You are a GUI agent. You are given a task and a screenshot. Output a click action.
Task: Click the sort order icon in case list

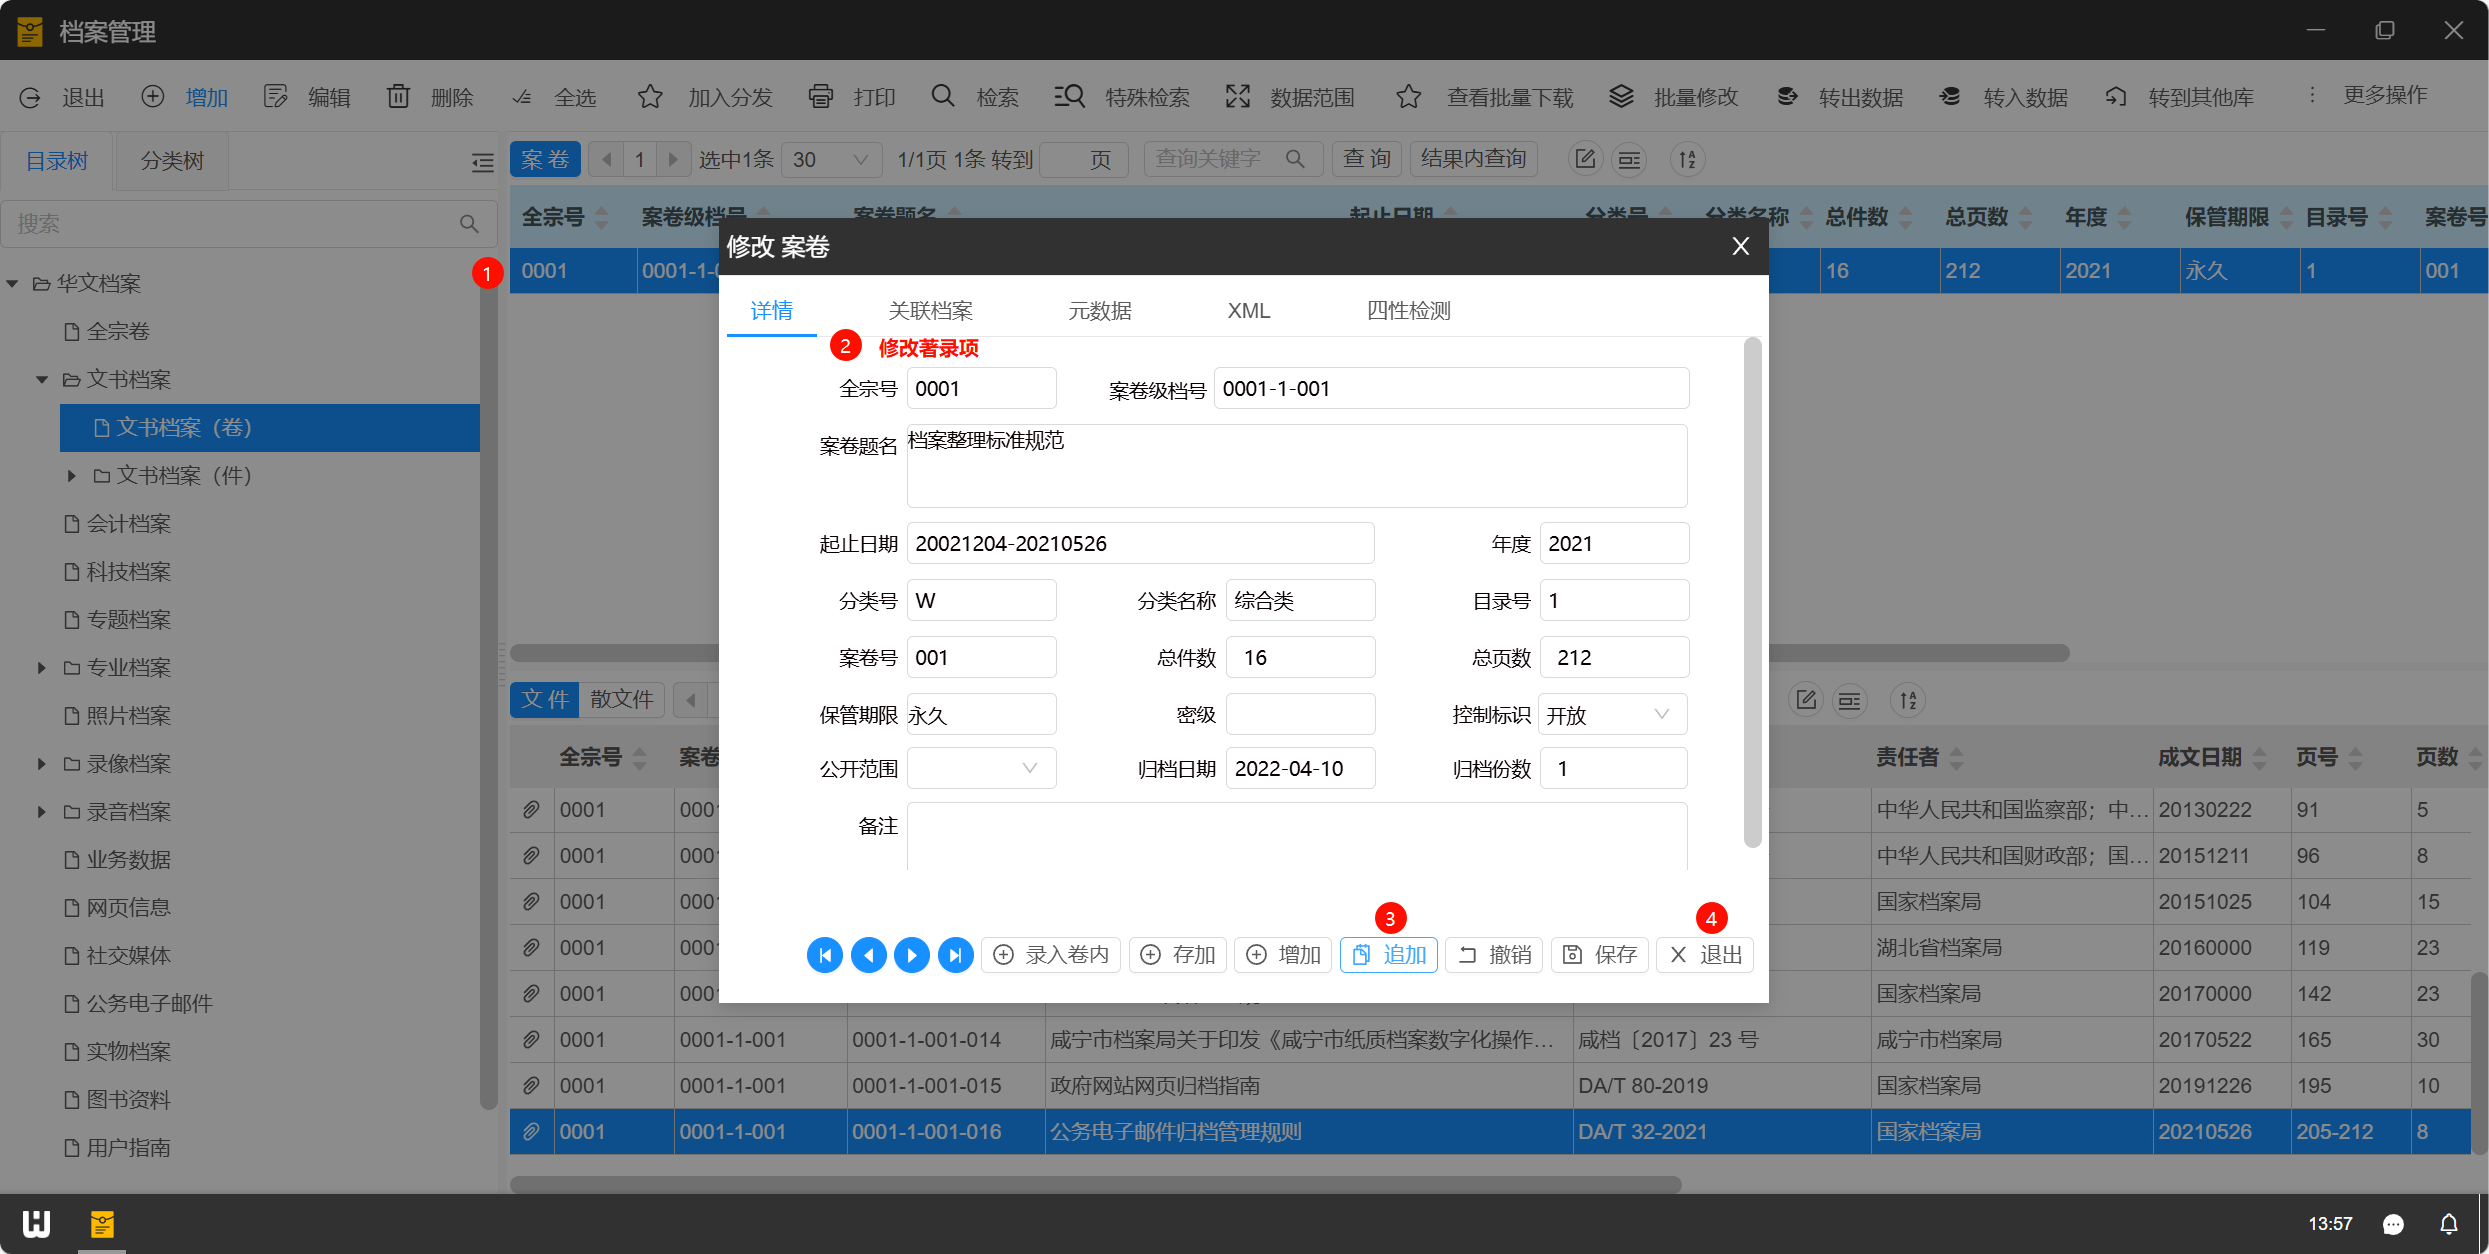[x=1687, y=159]
